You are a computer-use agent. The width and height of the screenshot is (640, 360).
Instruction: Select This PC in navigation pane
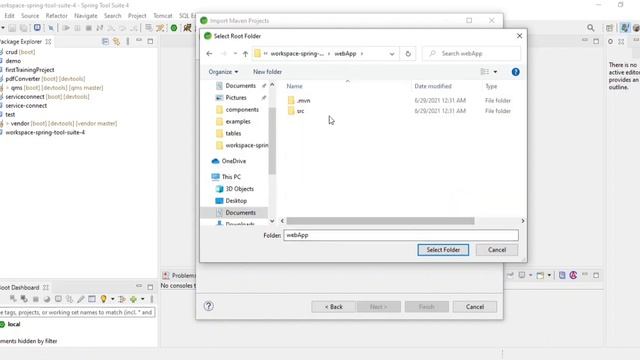tap(231, 177)
